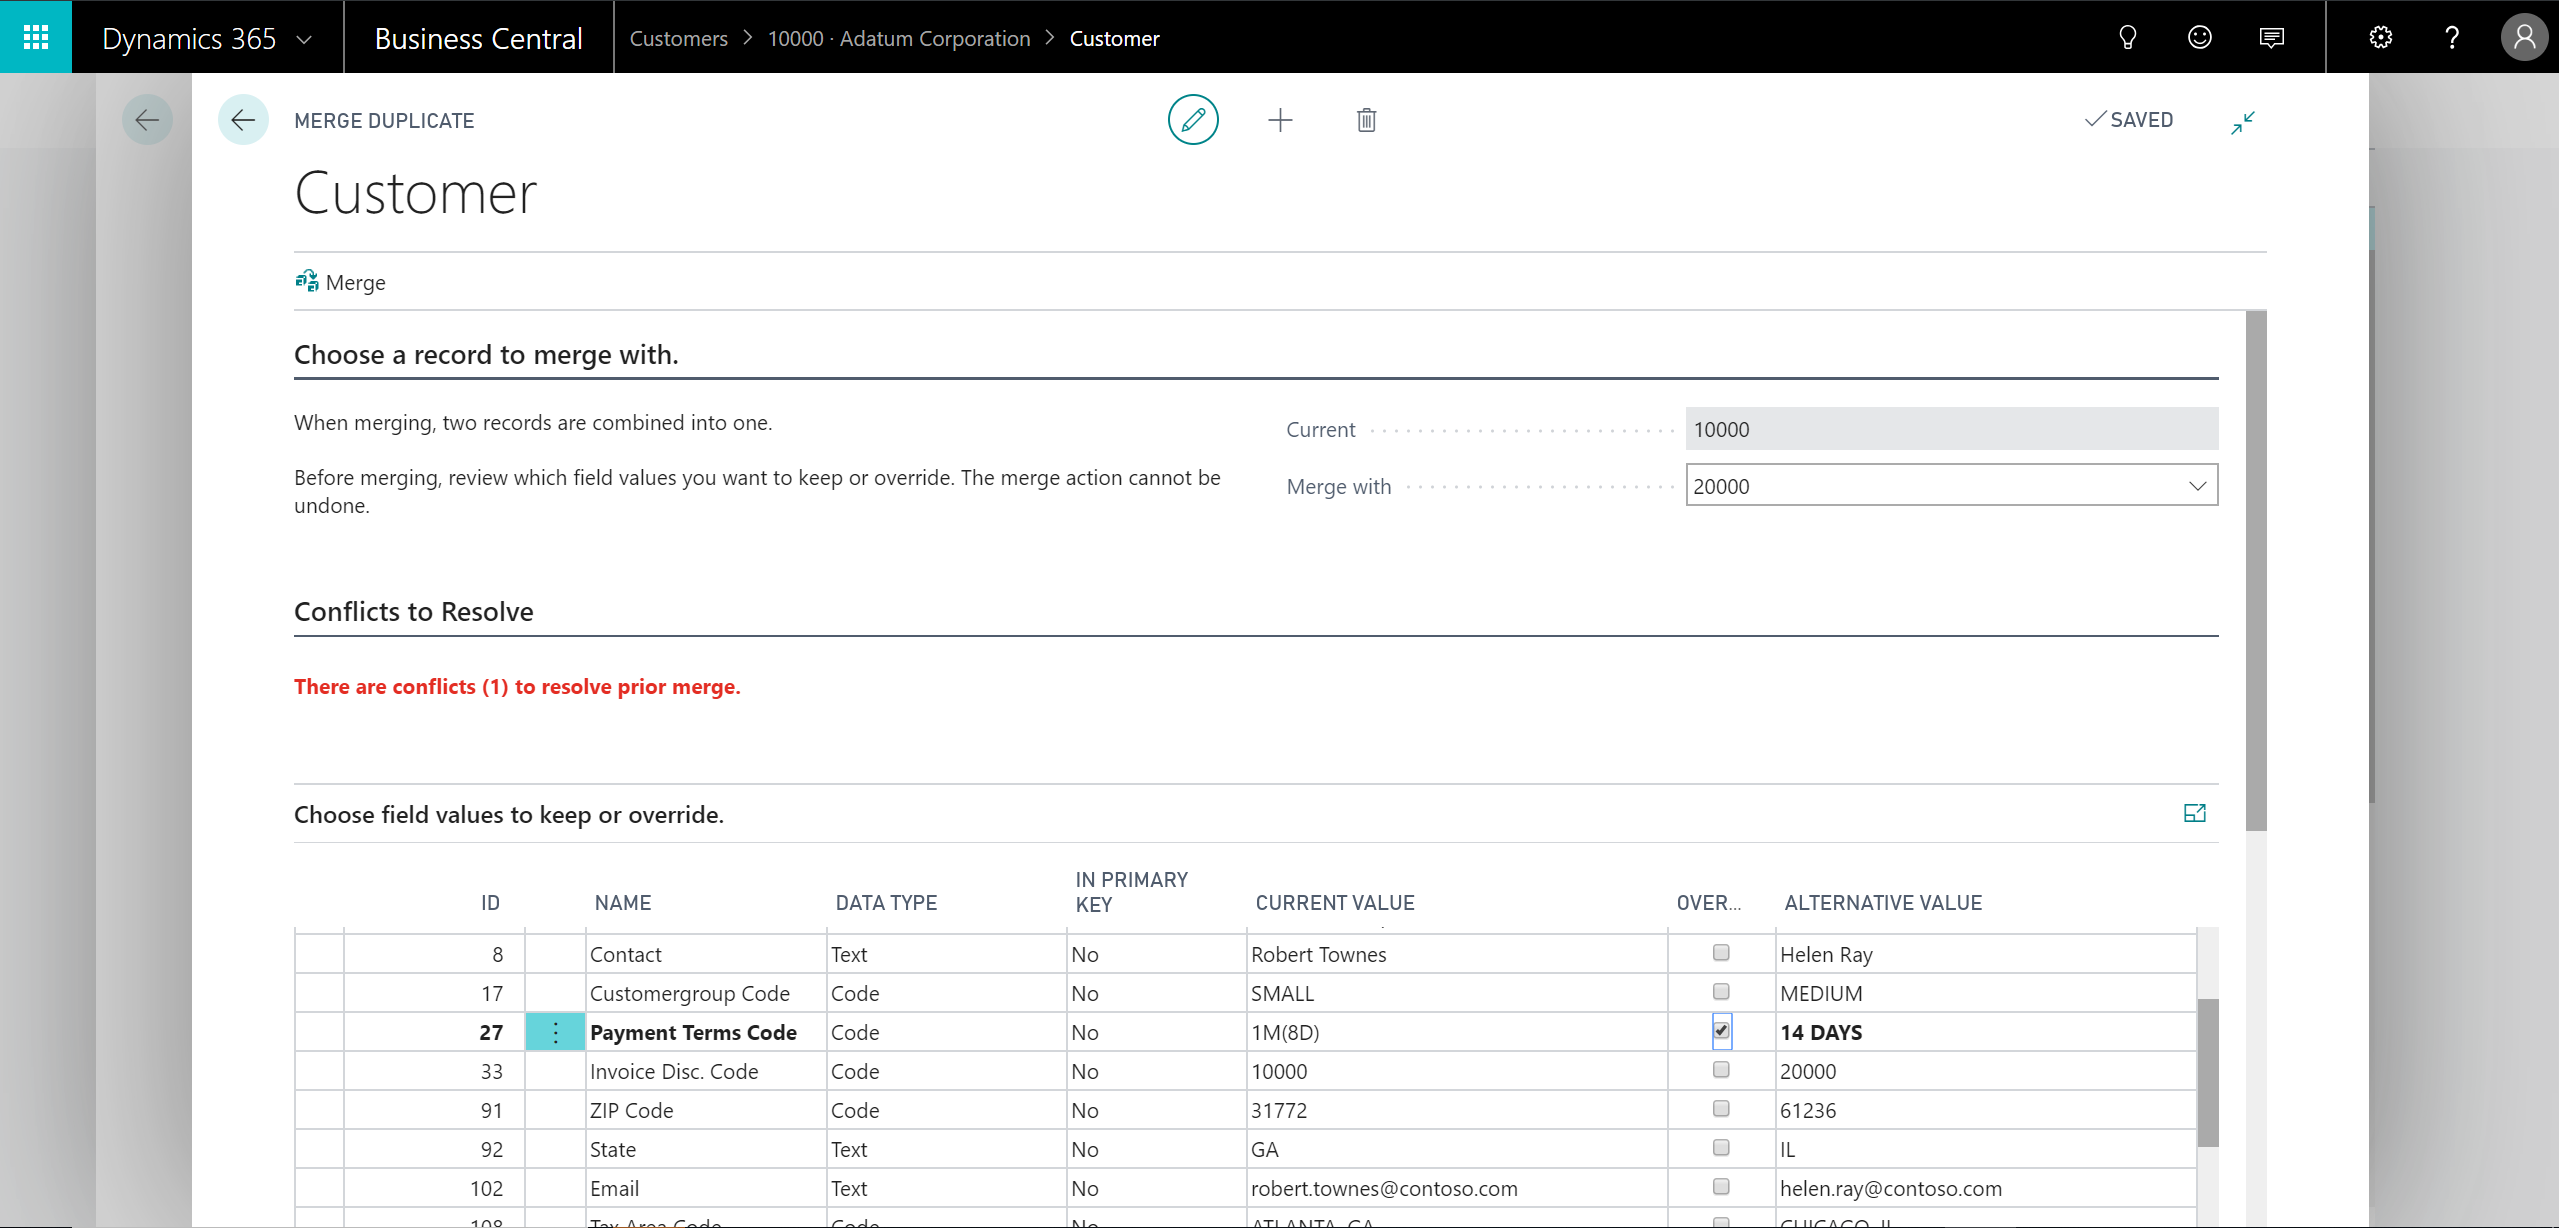2559x1228 pixels.
Task: Go to Customers in the breadcrumb
Action: click(x=679, y=38)
